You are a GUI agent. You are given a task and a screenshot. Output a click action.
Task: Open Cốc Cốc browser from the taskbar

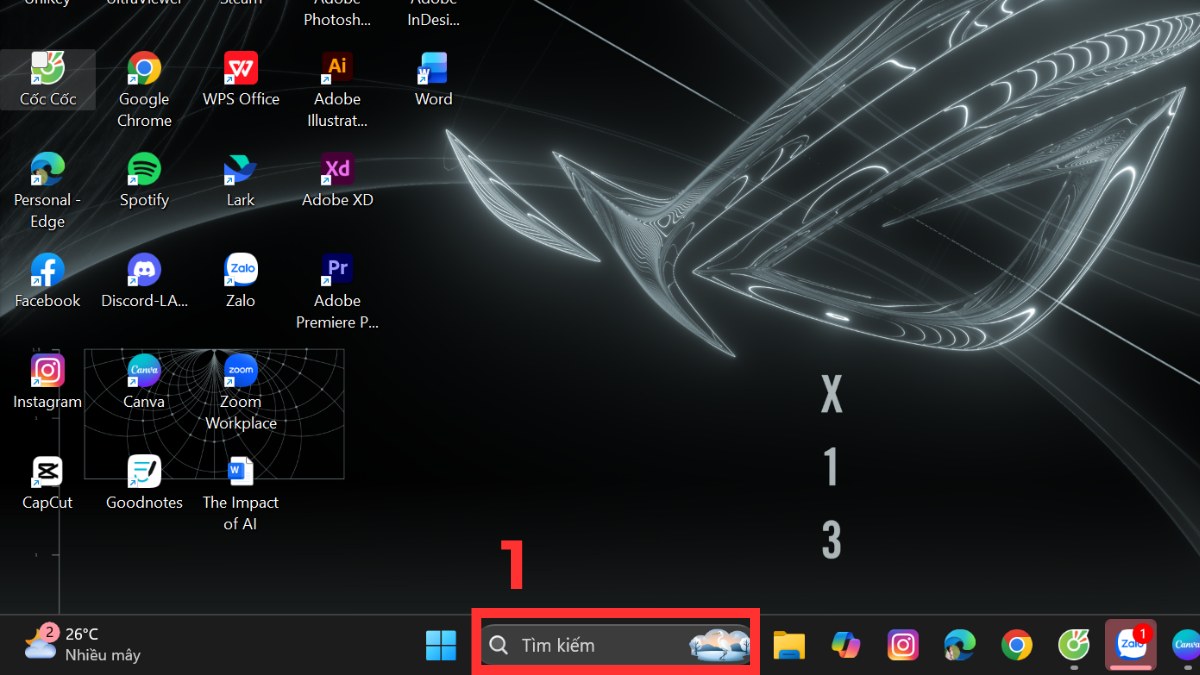[1074, 645]
